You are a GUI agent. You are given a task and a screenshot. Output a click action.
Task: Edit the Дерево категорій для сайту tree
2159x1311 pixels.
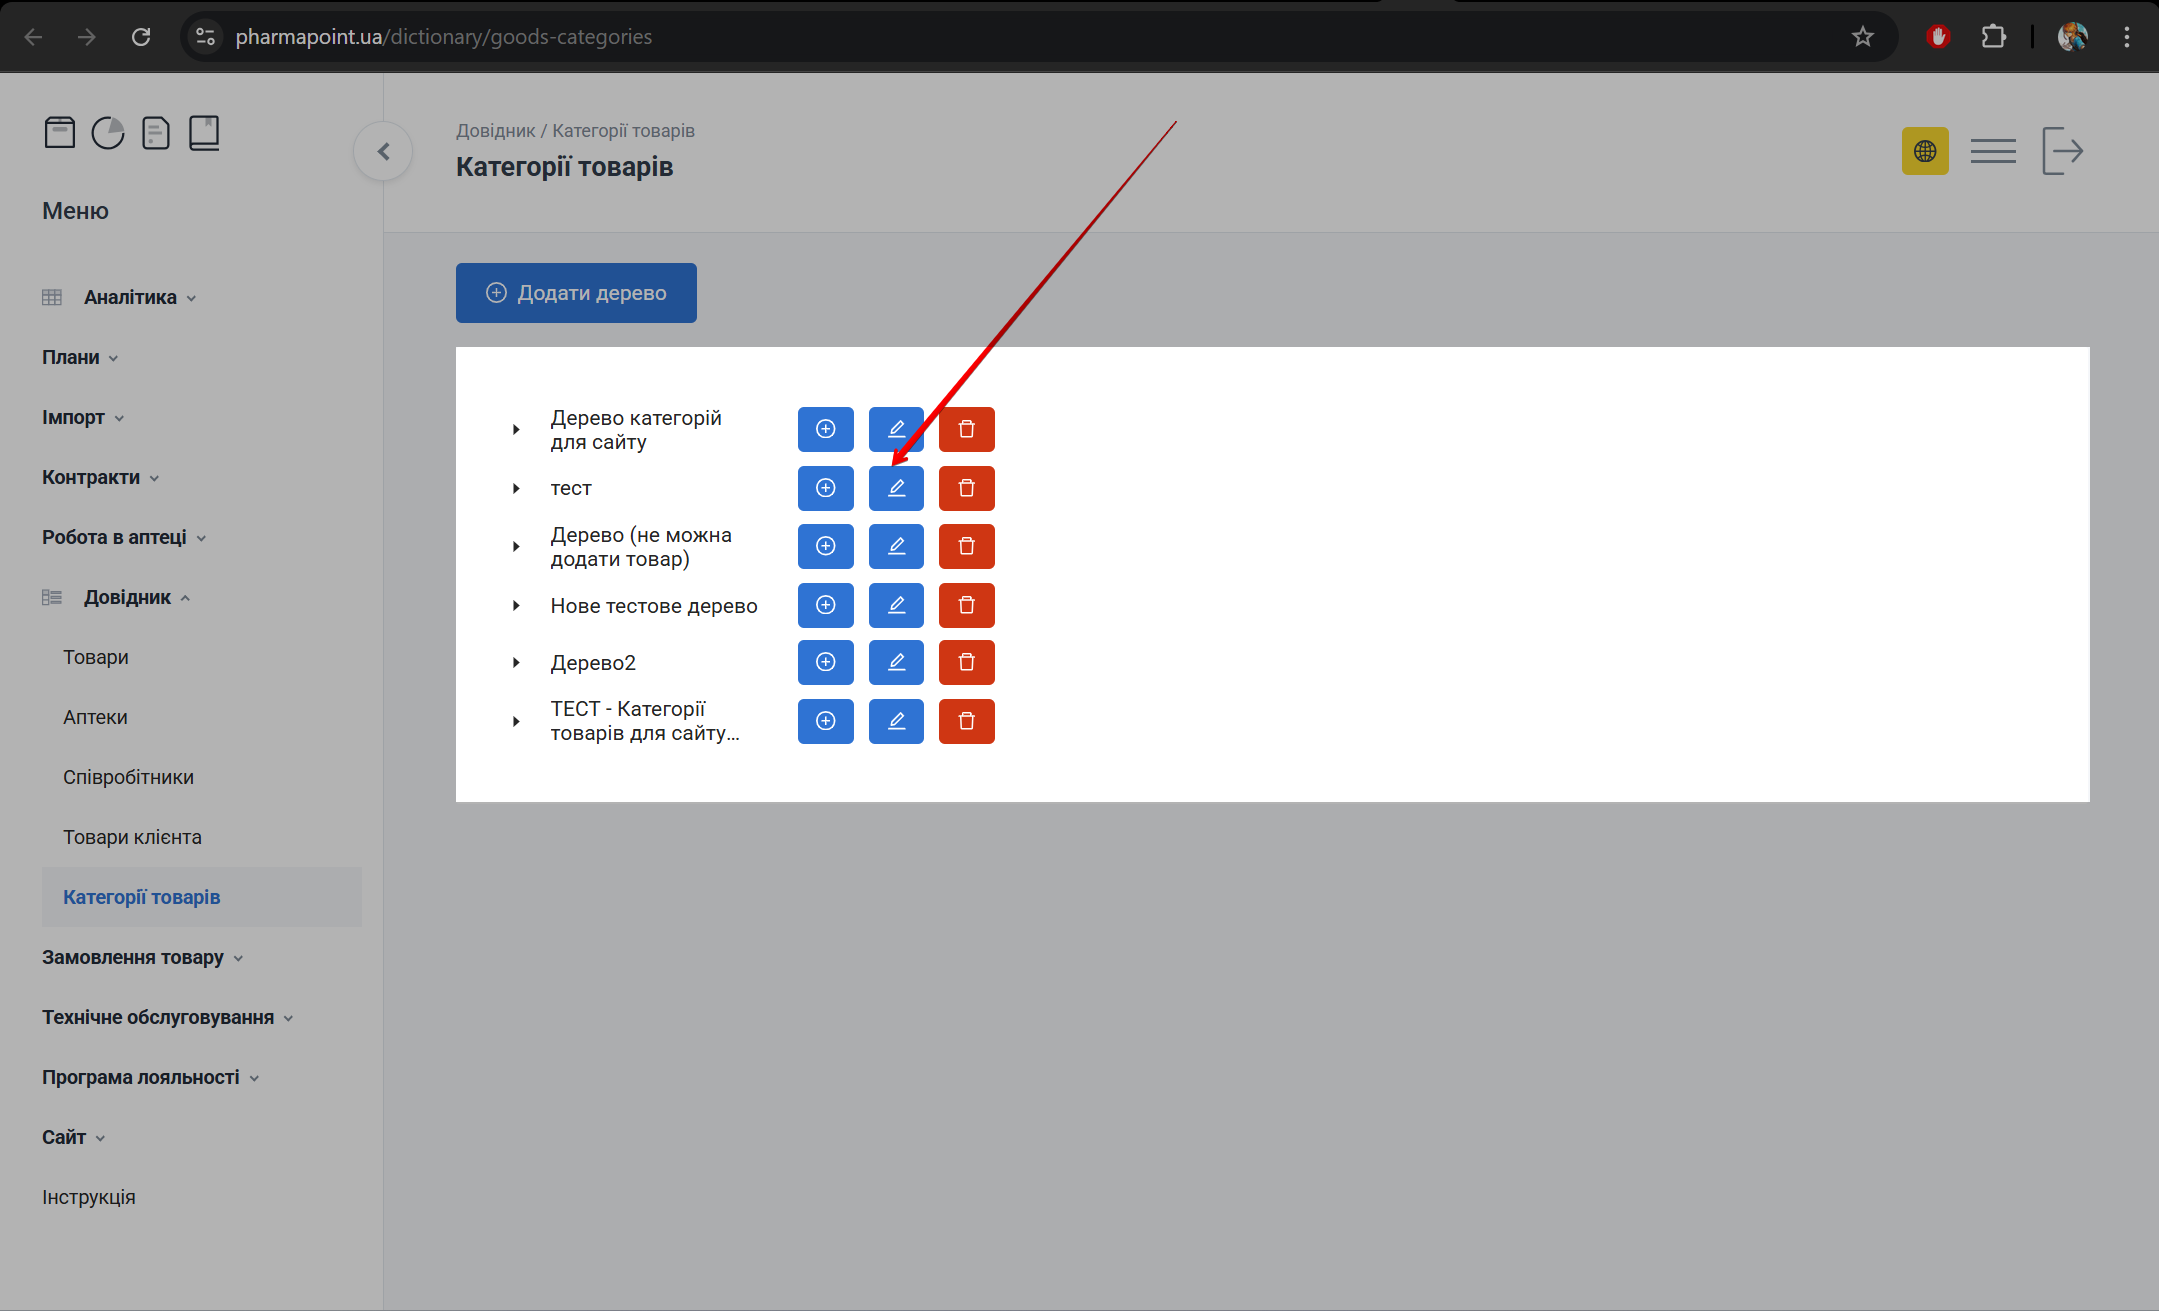(x=896, y=429)
